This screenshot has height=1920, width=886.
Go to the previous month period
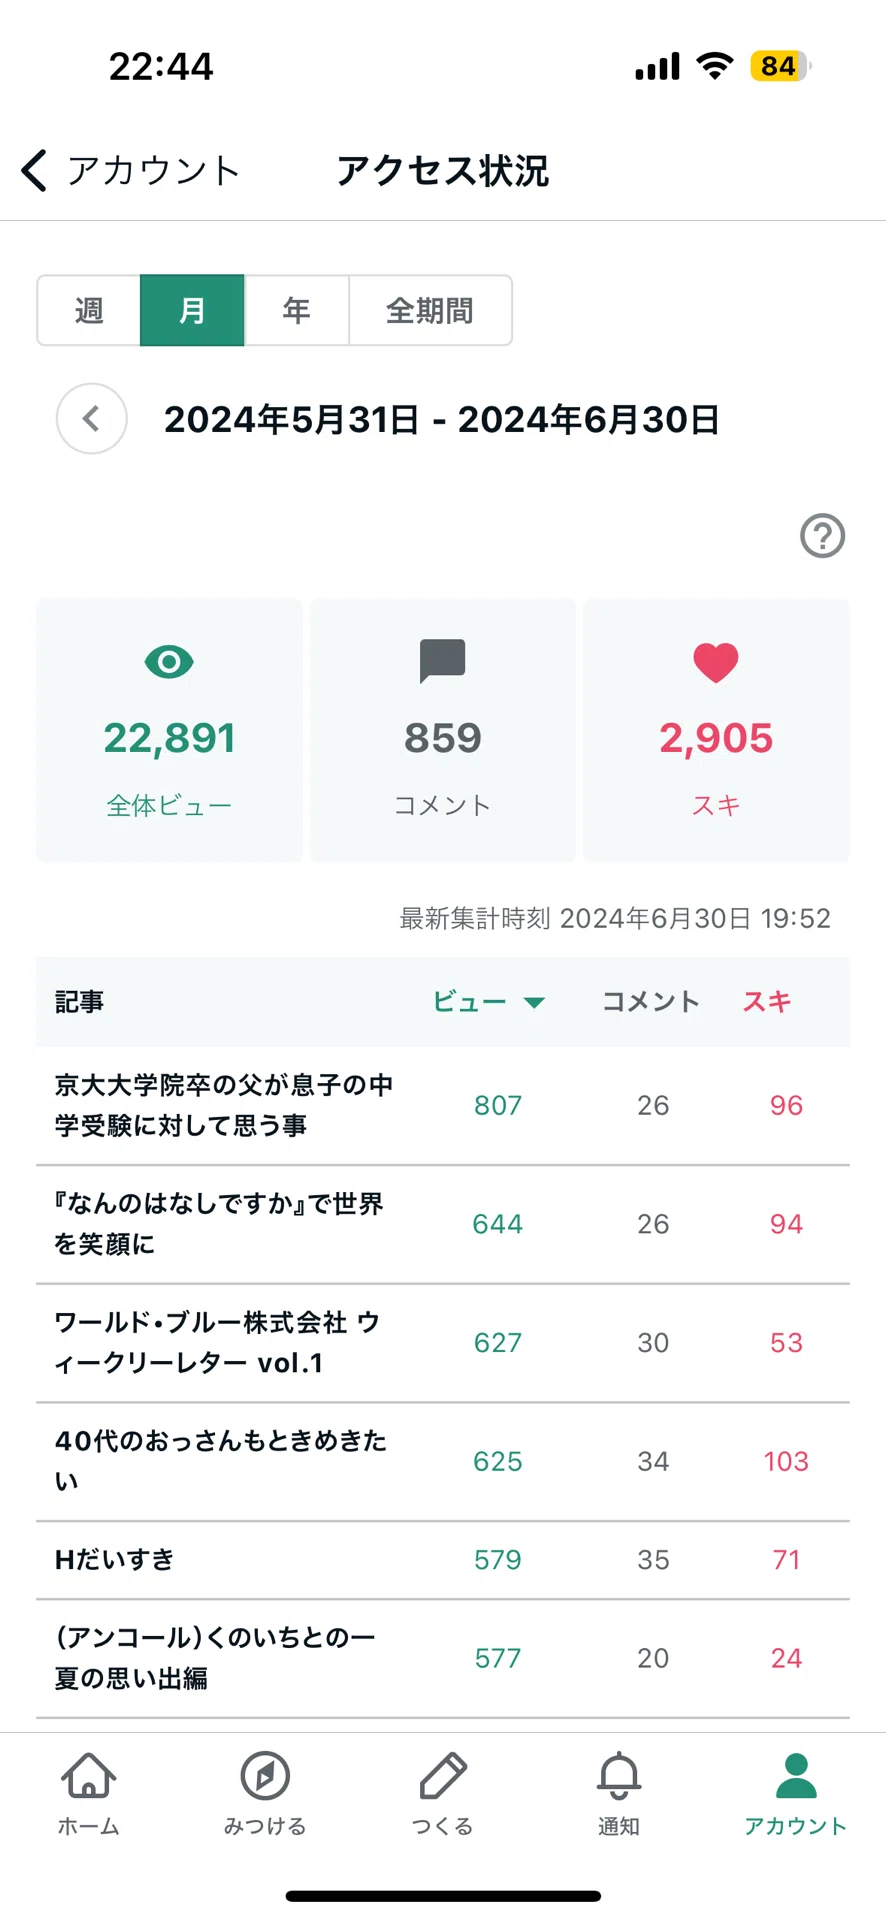point(92,419)
